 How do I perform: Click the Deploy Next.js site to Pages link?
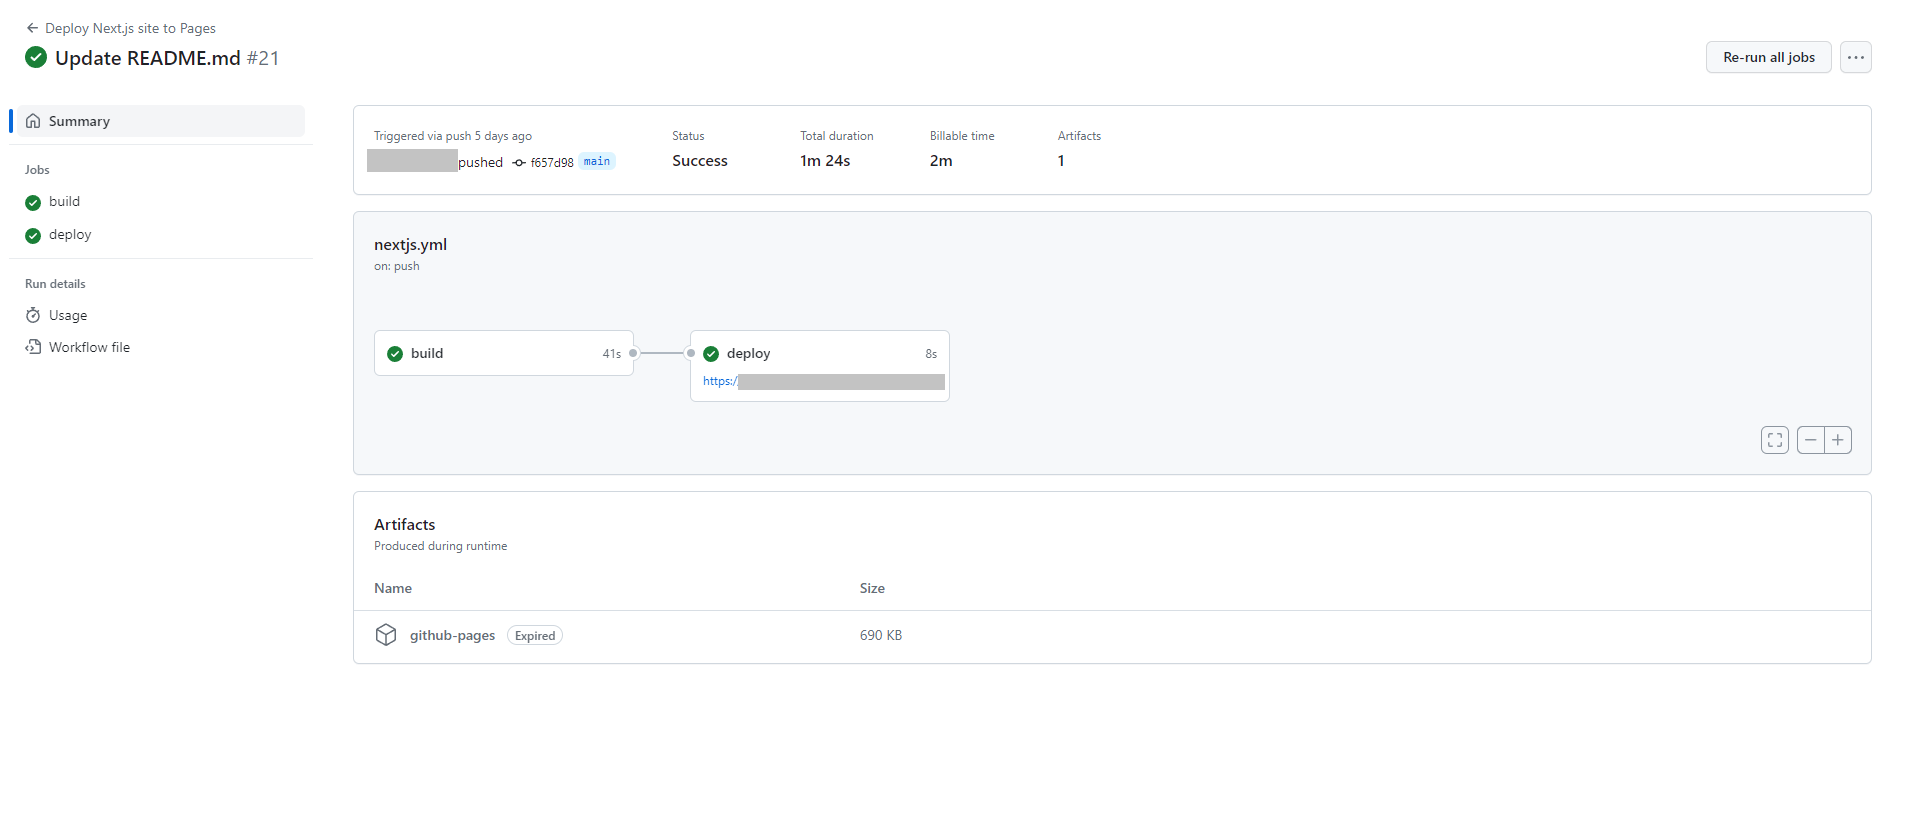click(130, 28)
